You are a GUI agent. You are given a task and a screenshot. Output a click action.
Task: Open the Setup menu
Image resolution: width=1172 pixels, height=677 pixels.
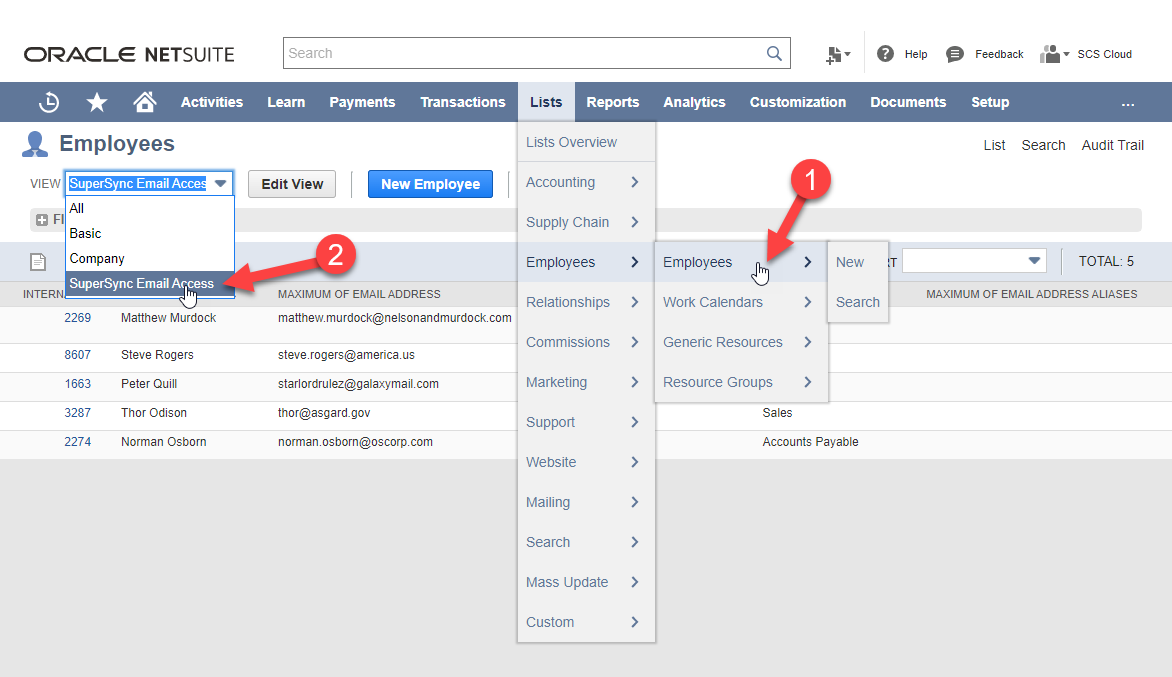(990, 102)
